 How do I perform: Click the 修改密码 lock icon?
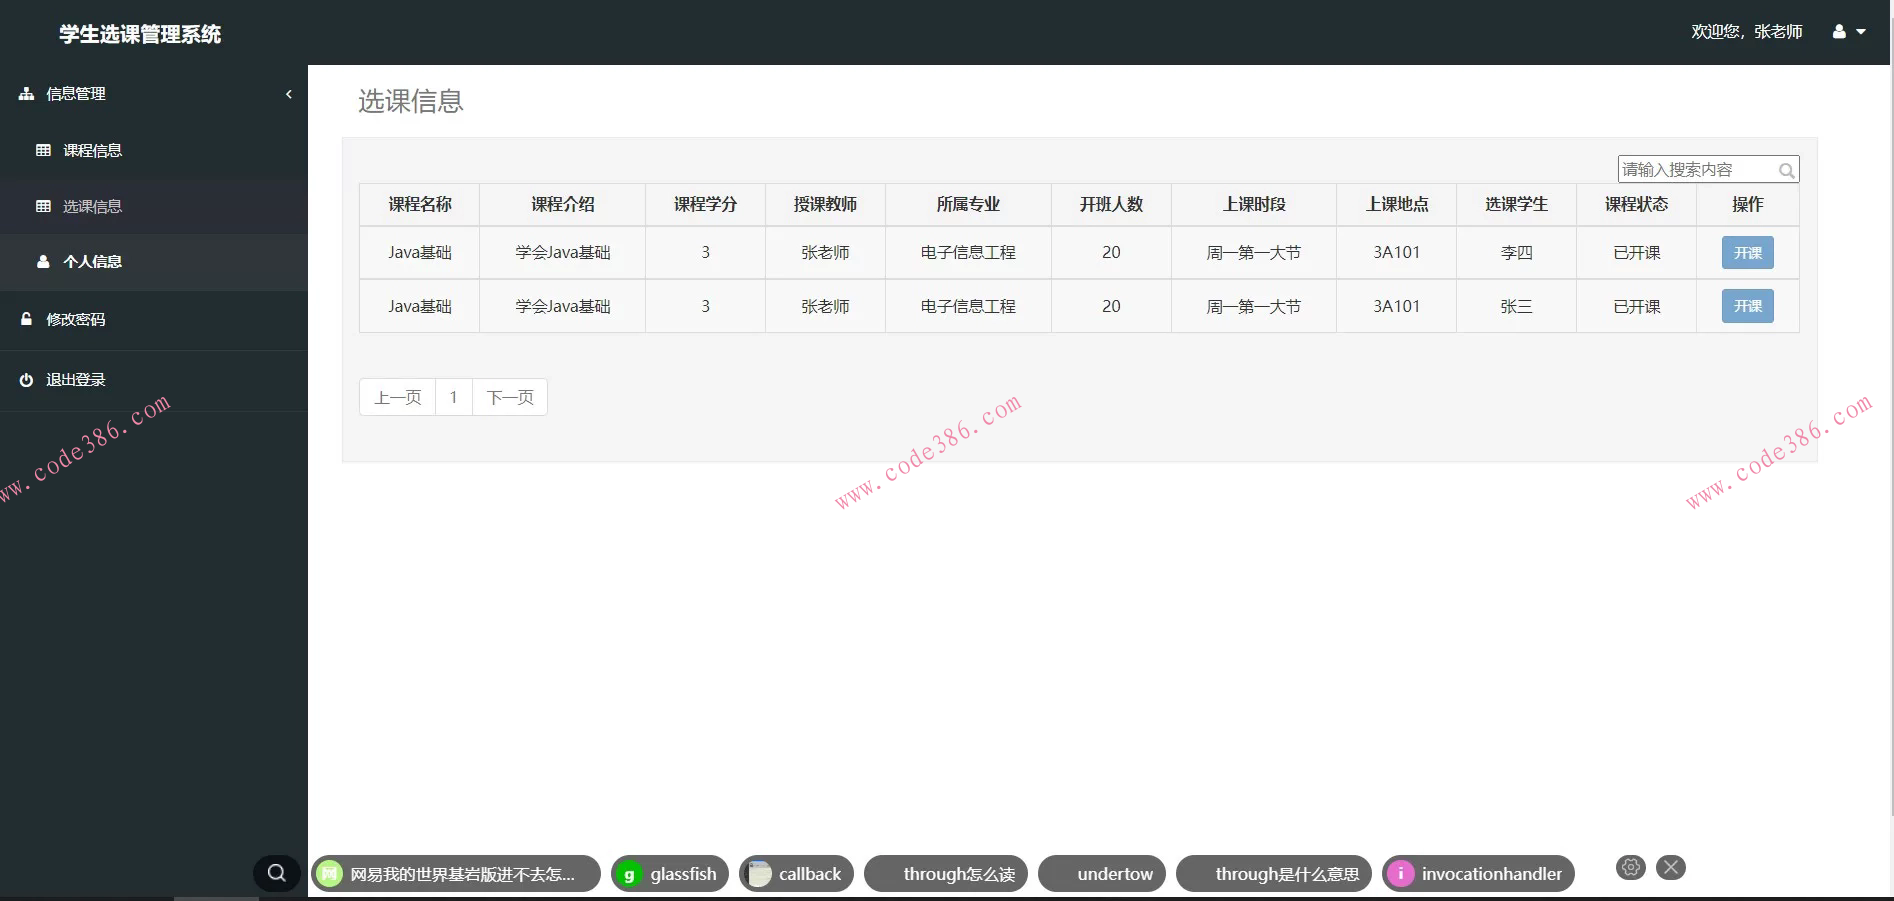click(25, 319)
